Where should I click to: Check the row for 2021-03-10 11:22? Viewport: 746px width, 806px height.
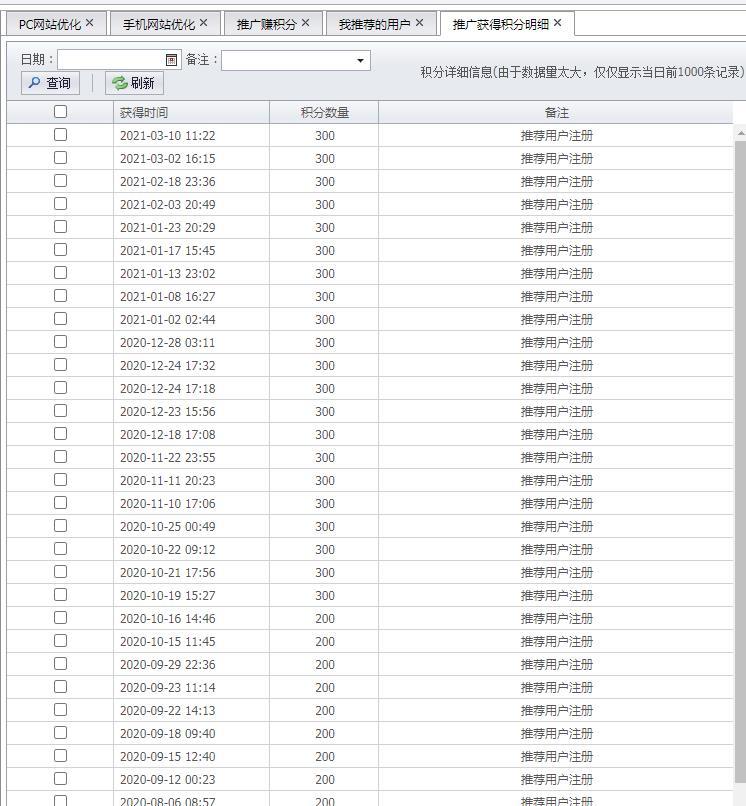[x=60, y=135]
